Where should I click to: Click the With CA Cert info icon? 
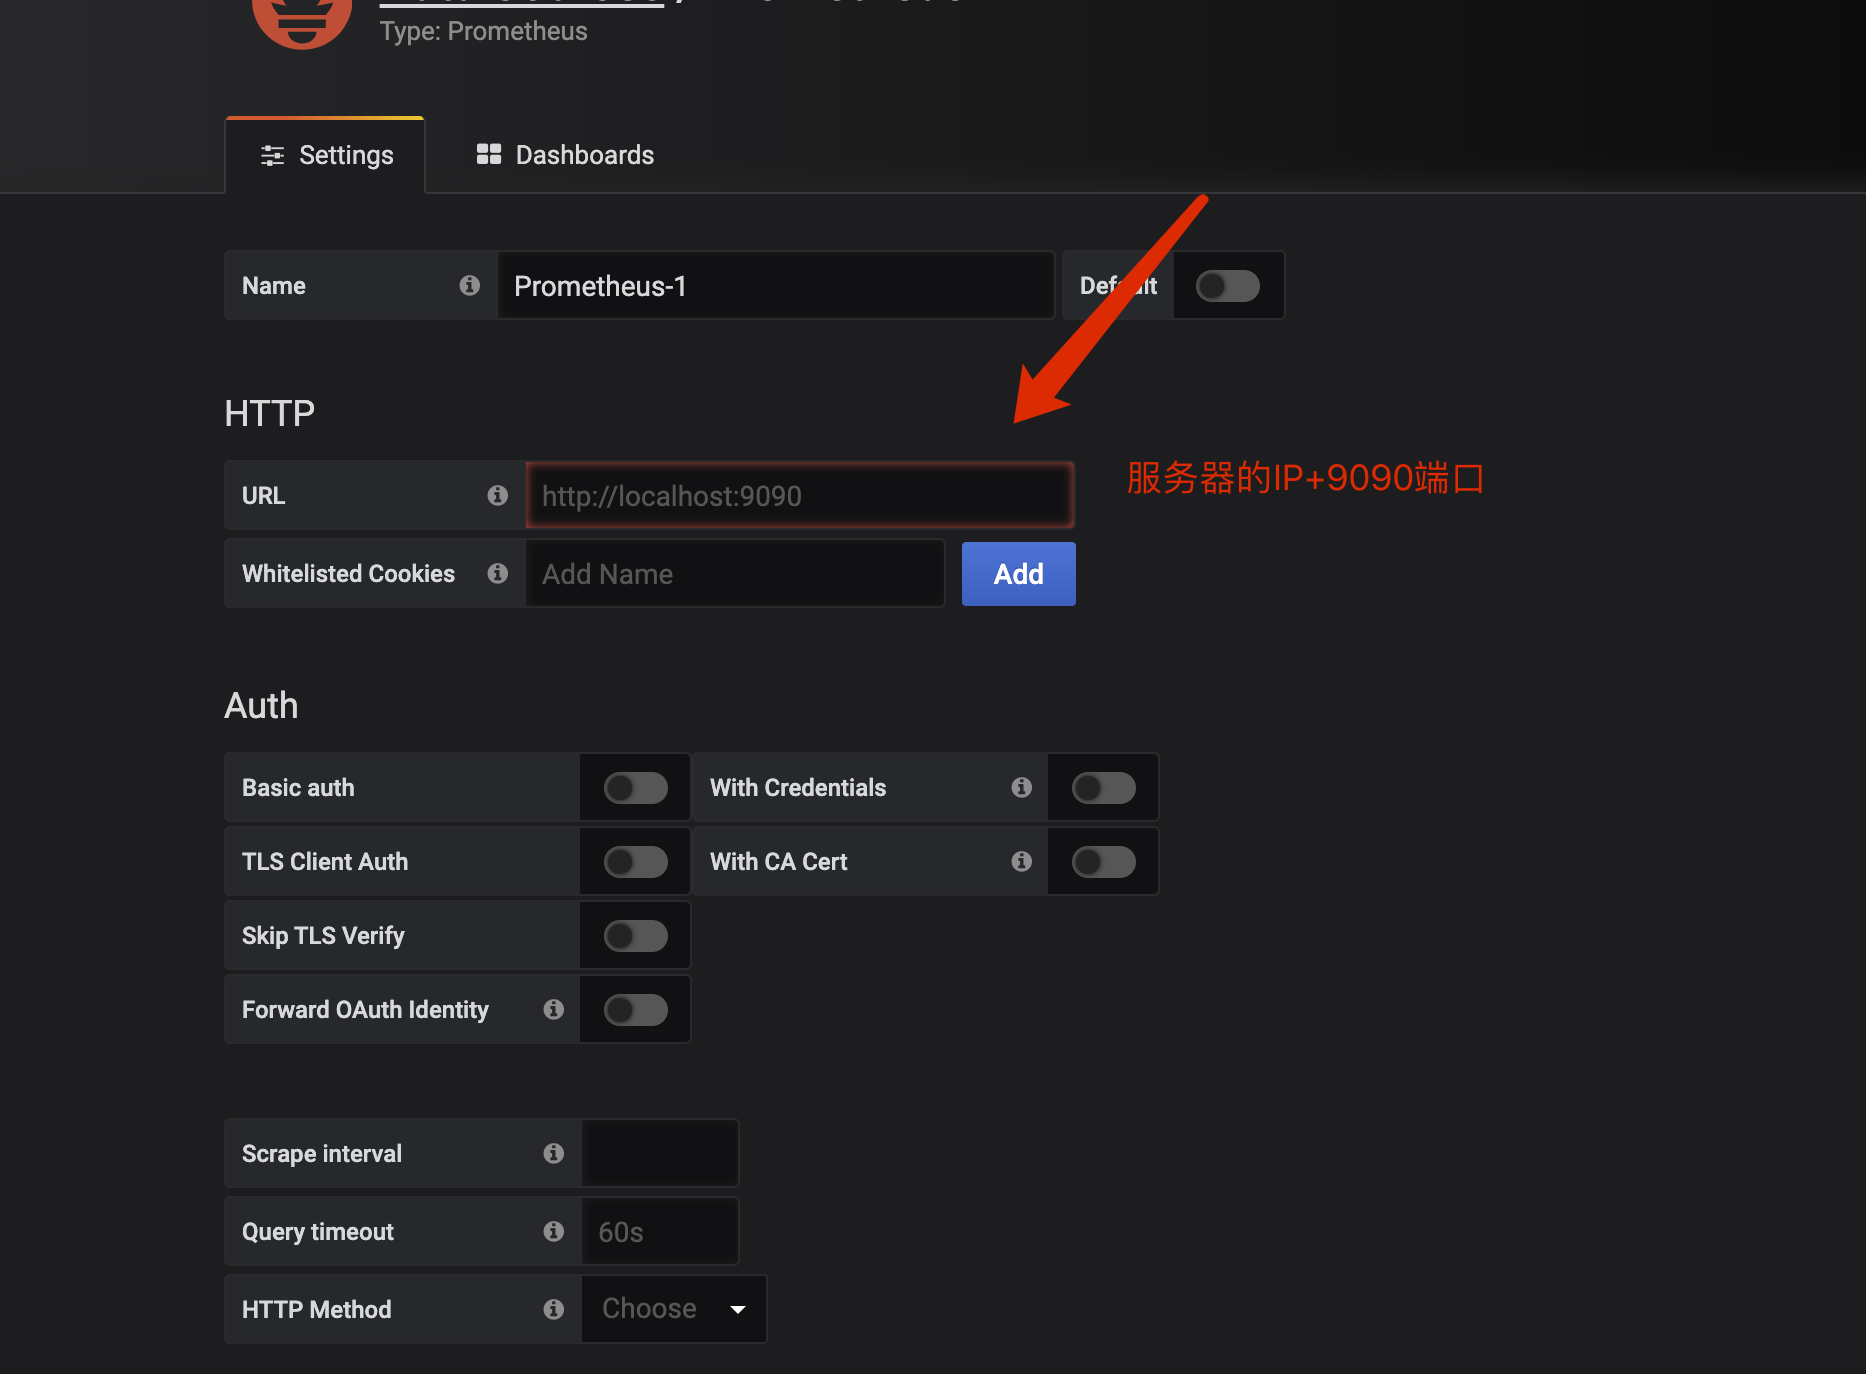1021,862
